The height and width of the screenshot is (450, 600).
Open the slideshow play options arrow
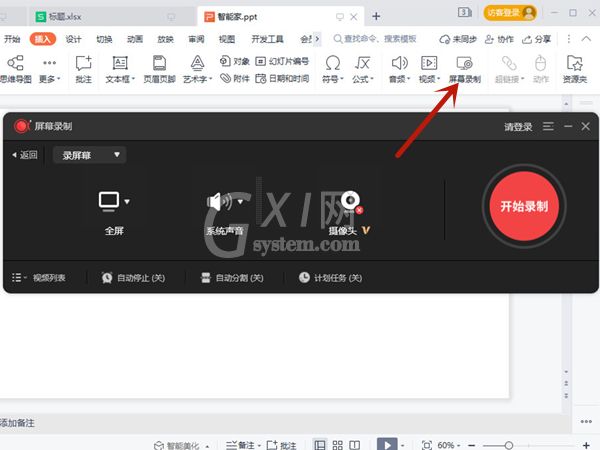(403, 445)
